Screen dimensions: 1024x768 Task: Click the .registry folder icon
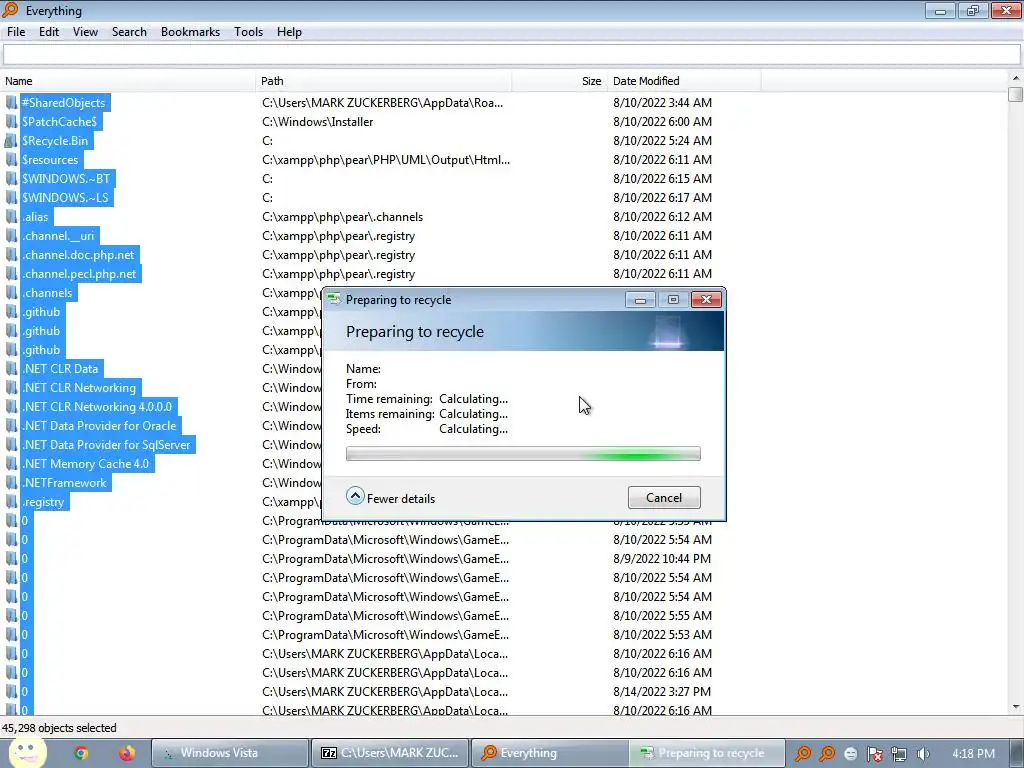coord(11,502)
